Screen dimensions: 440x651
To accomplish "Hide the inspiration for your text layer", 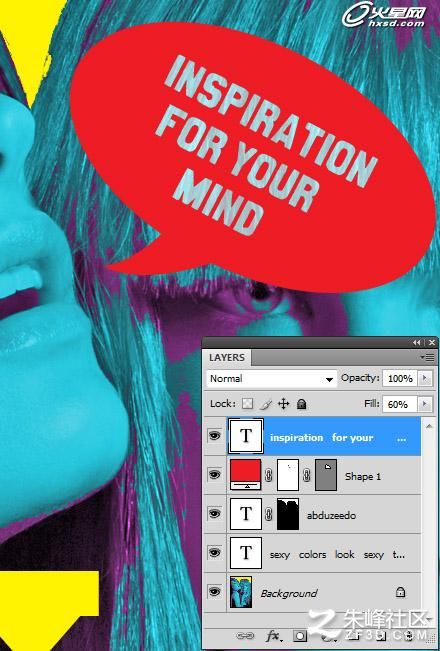I will pos(215,436).
